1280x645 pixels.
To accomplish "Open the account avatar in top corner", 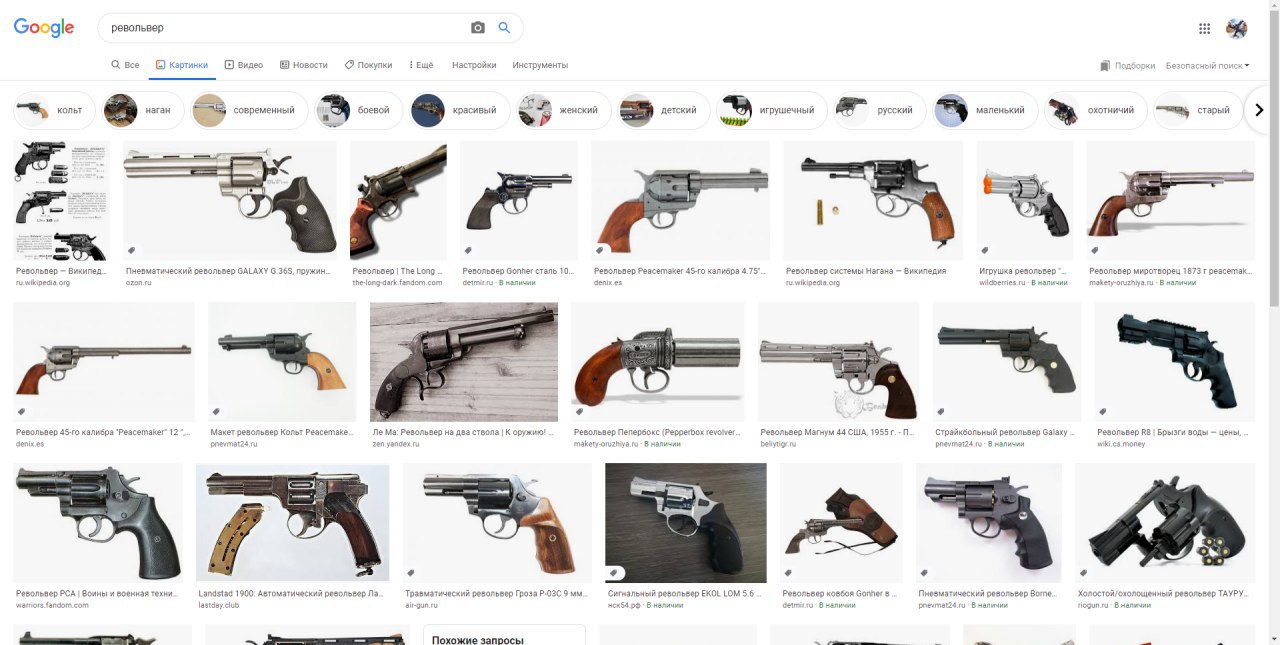I will [1237, 29].
